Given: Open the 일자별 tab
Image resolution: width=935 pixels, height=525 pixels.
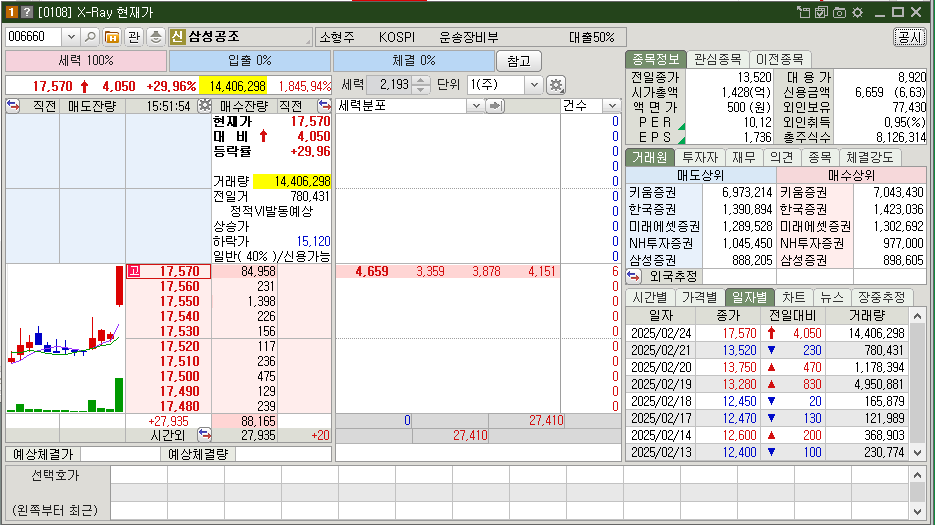Looking at the screenshot, I should [750, 297].
